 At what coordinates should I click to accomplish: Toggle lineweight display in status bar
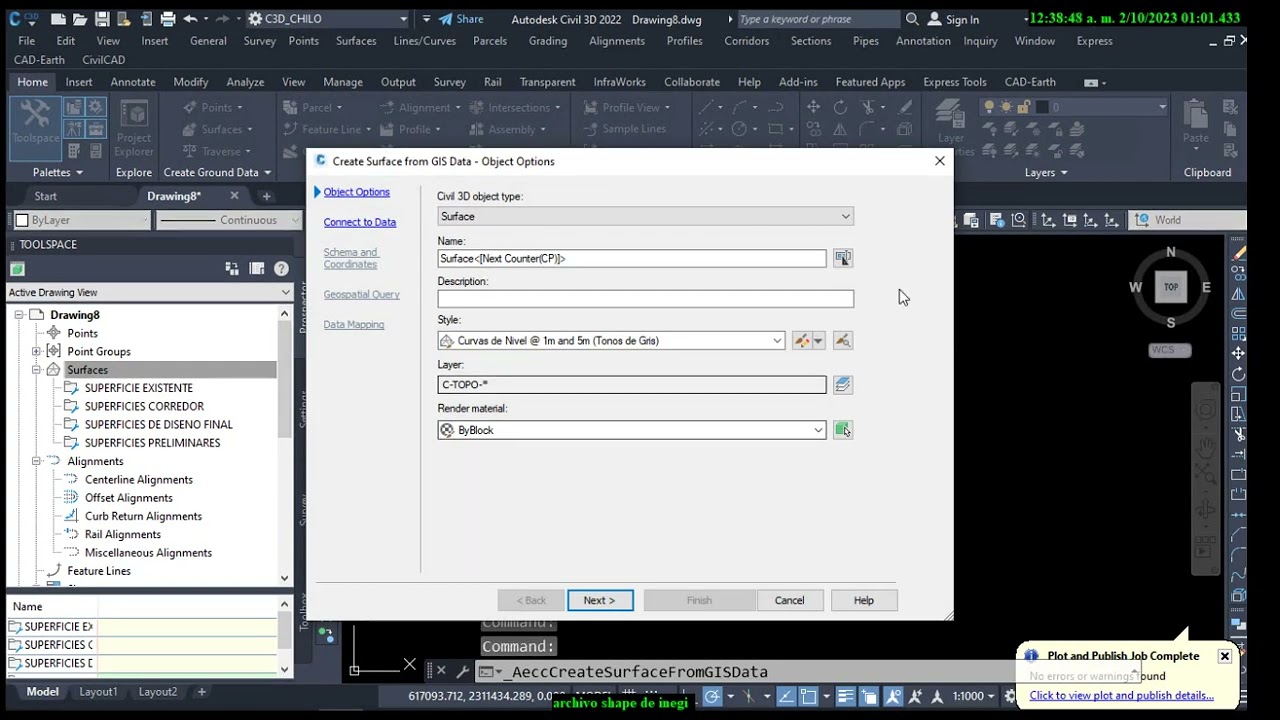pos(846,696)
